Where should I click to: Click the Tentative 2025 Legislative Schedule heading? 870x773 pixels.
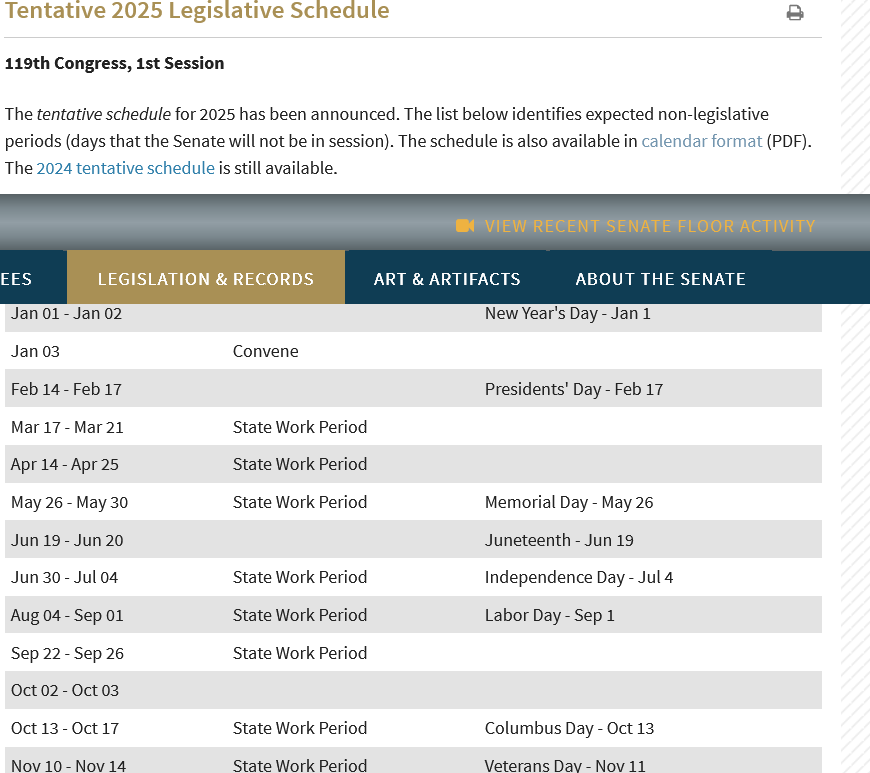[196, 14]
